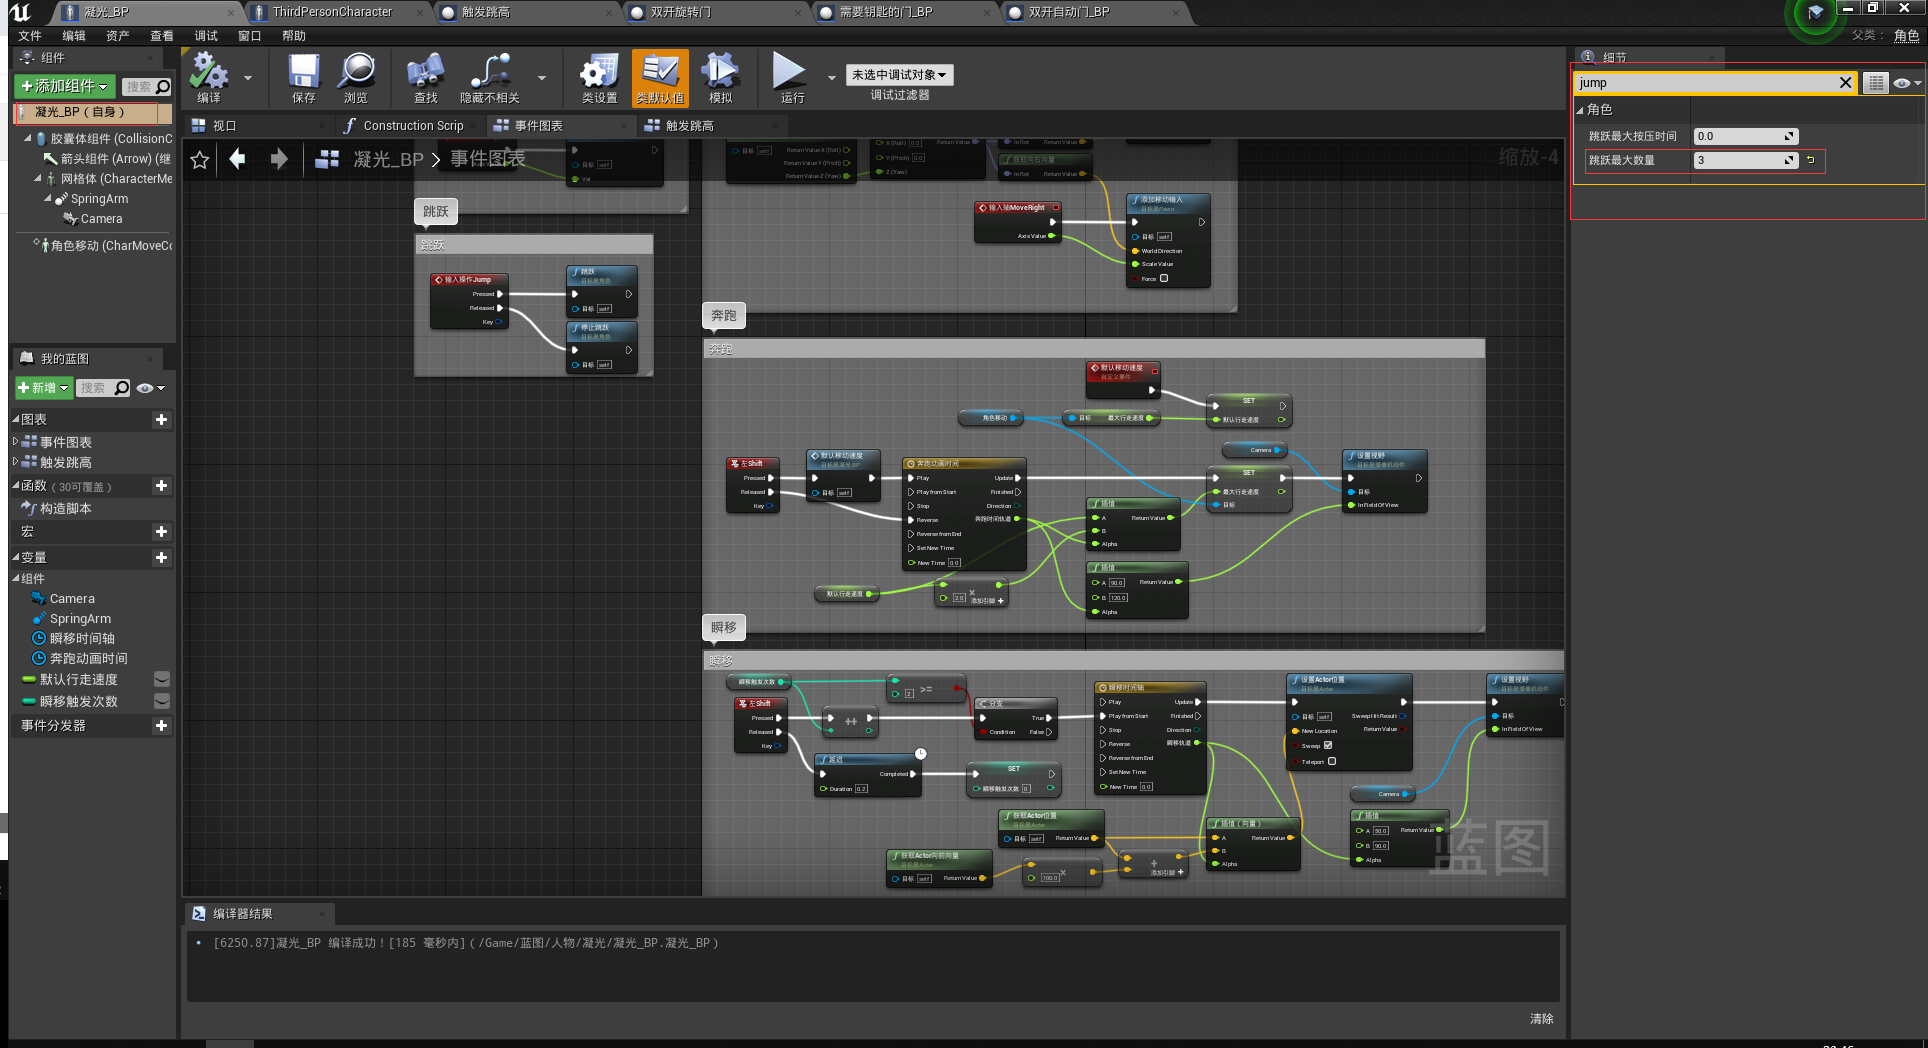Image resolution: width=1928 pixels, height=1048 pixels.
Task: Open 构造脚本 in the functions list
Action: pos(66,509)
